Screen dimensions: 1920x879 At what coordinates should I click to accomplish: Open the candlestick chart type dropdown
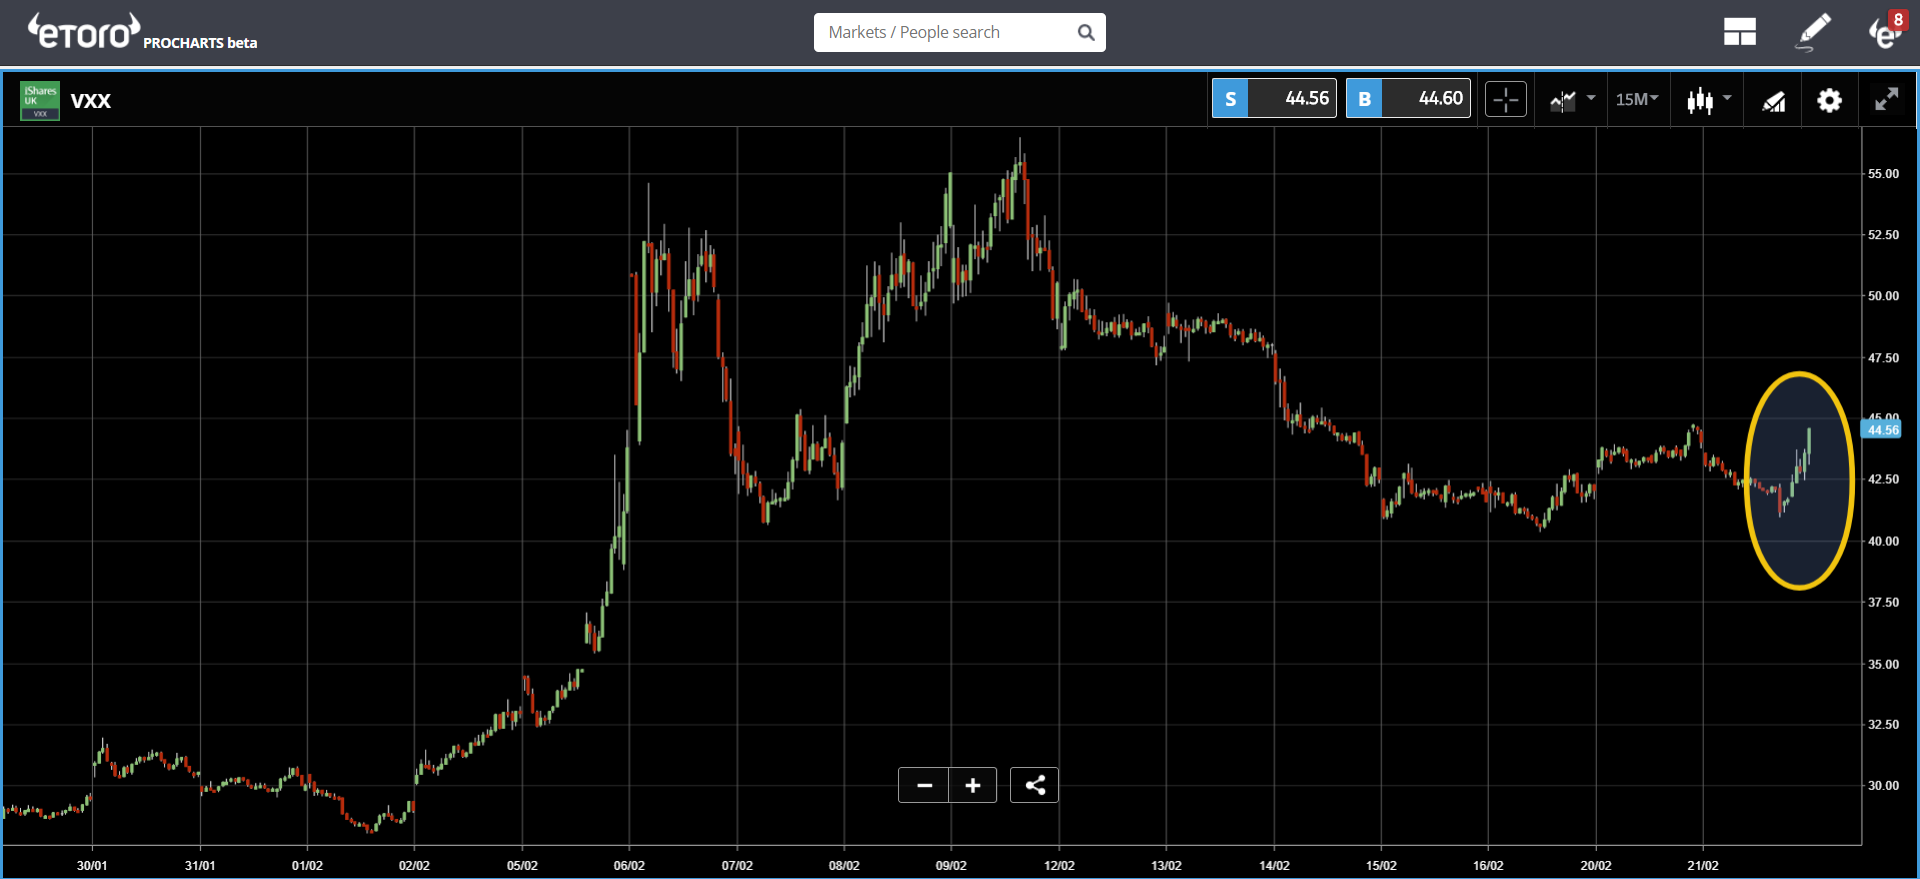tap(1708, 100)
